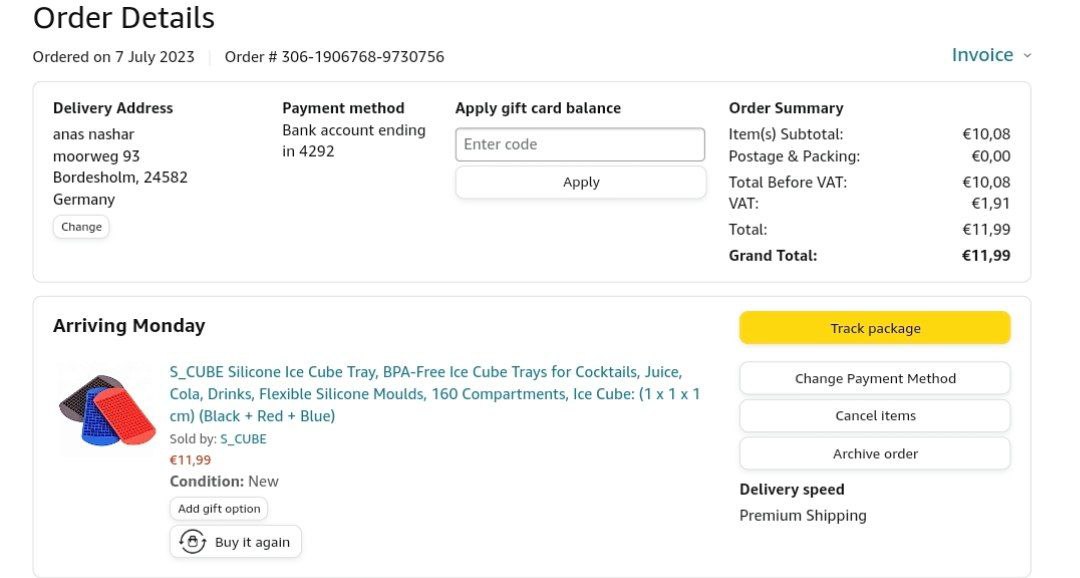1080x578 pixels.
Task: Apply the gift card balance
Action: pyautogui.click(x=580, y=182)
